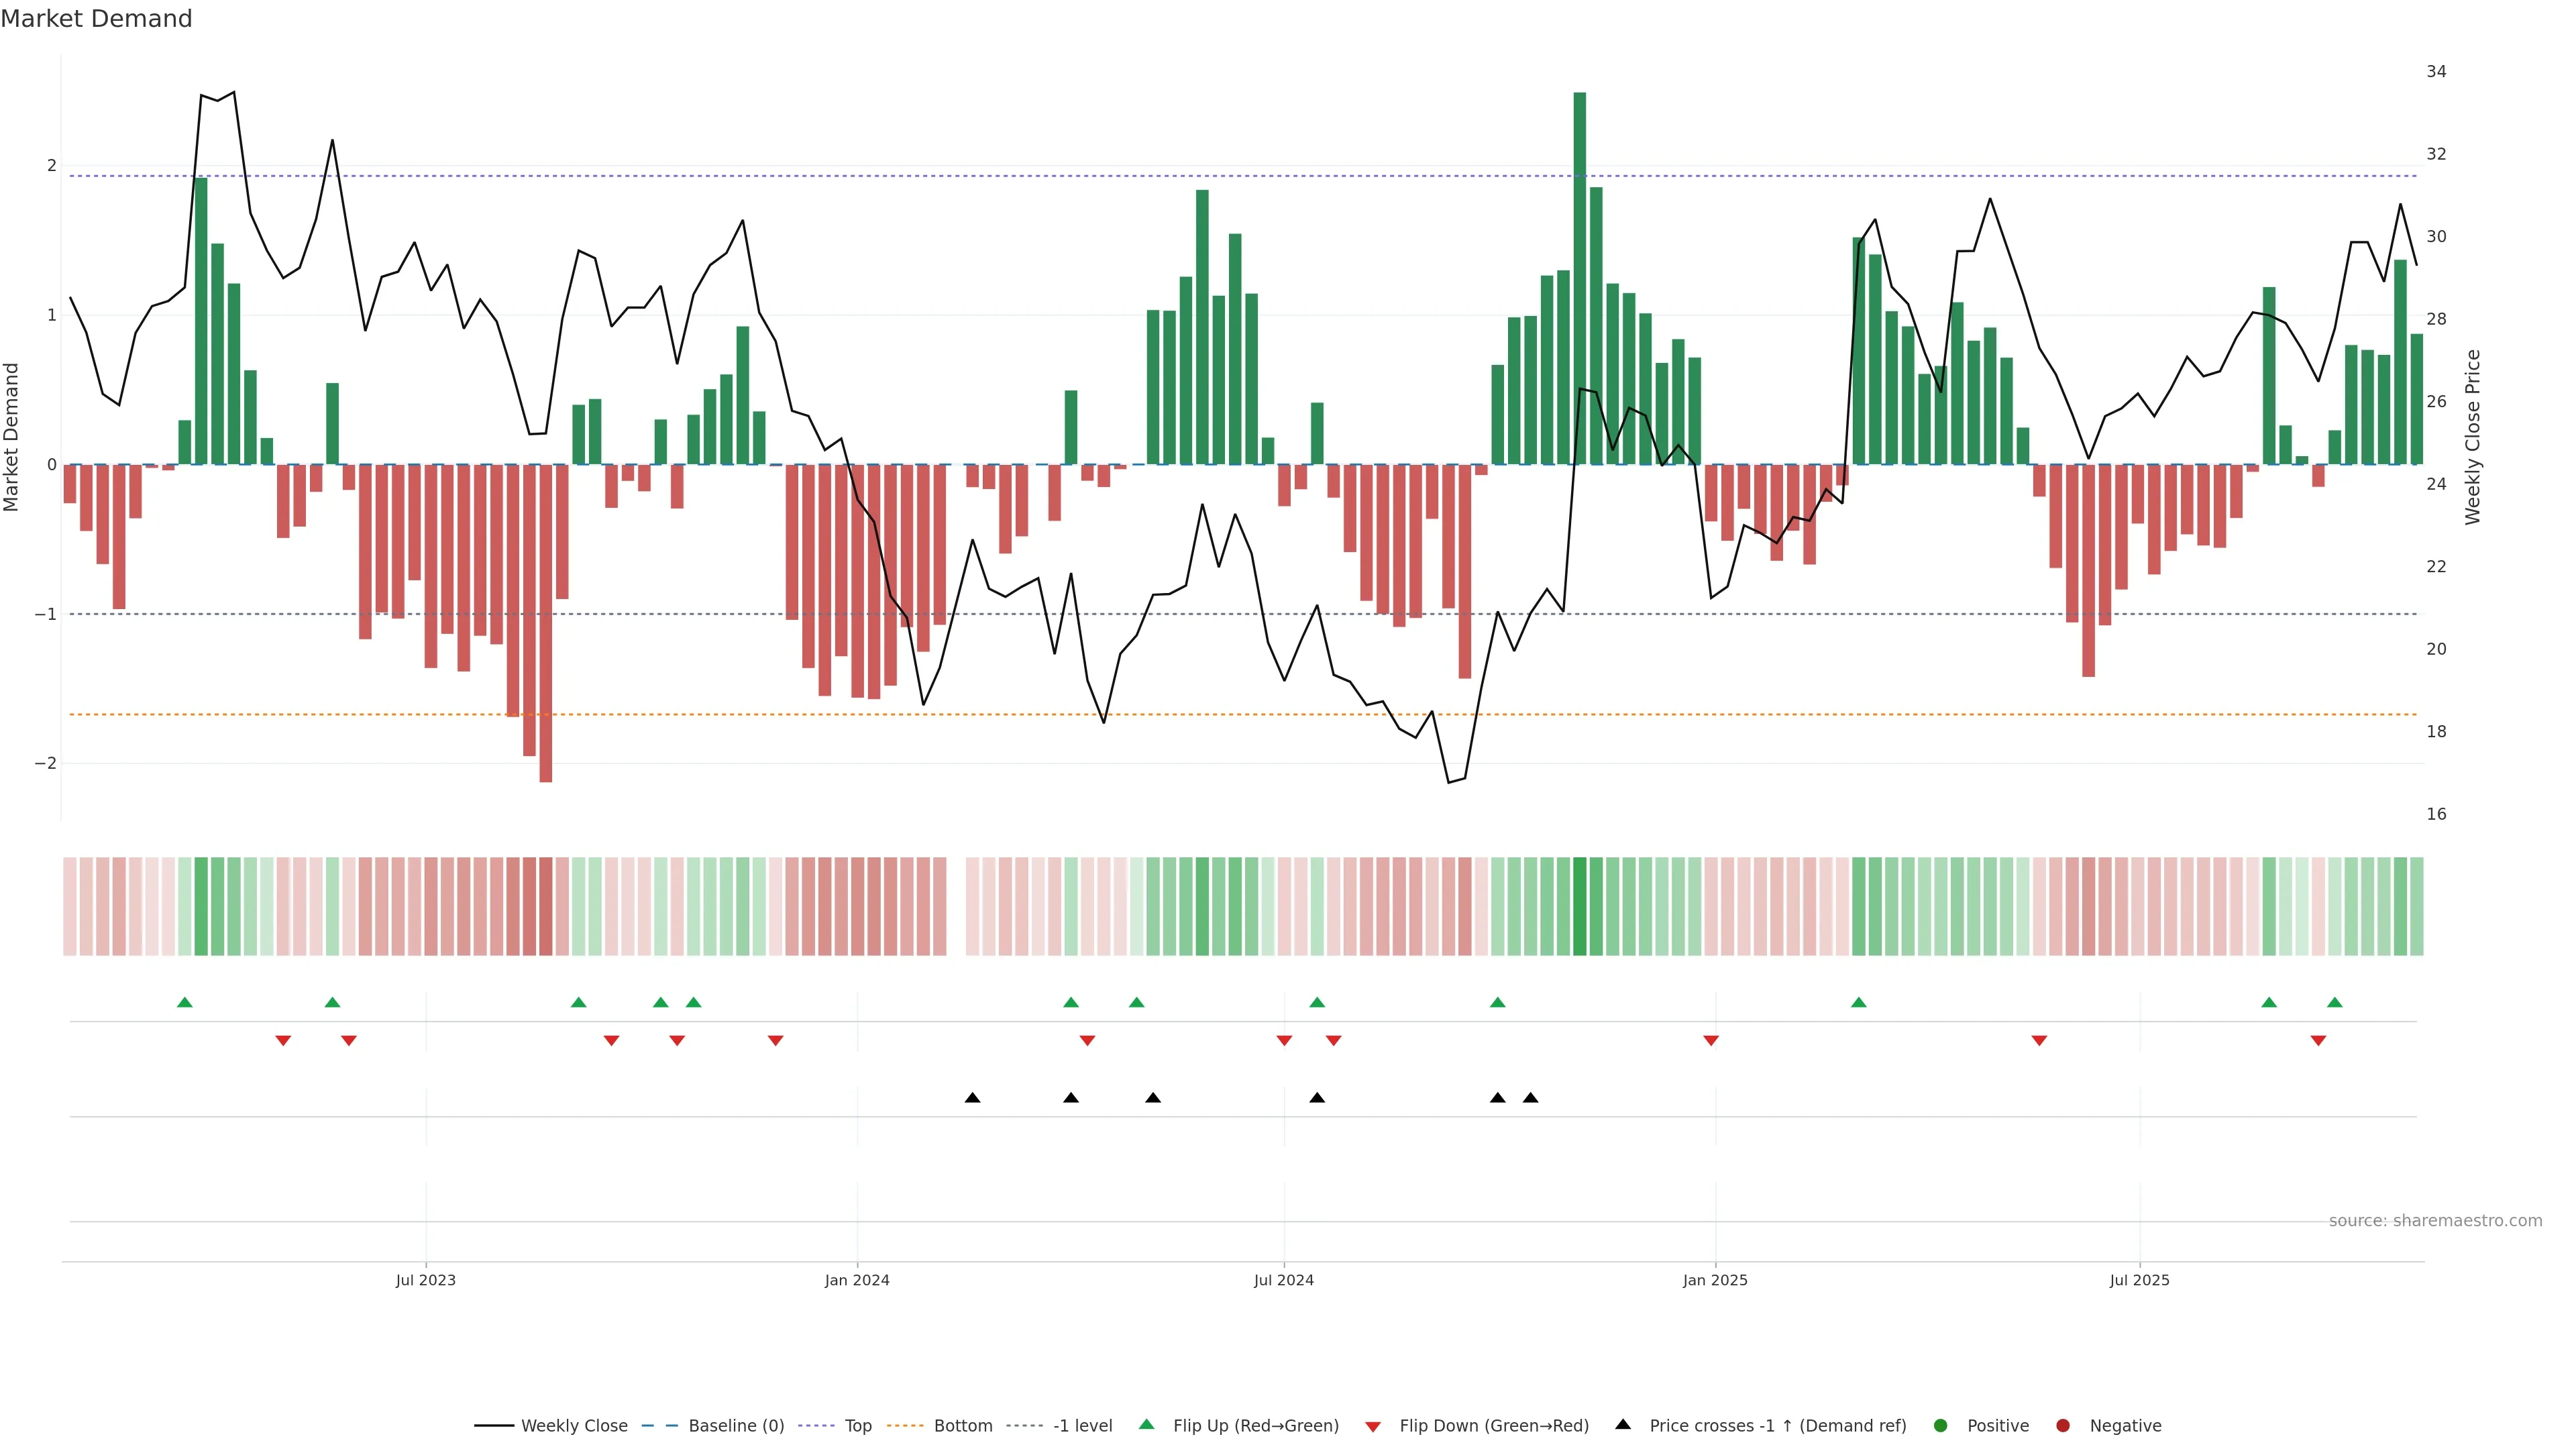Click the source: sharemaestro.com text
2576x1449 pixels.
[x=2435, y=1221]
